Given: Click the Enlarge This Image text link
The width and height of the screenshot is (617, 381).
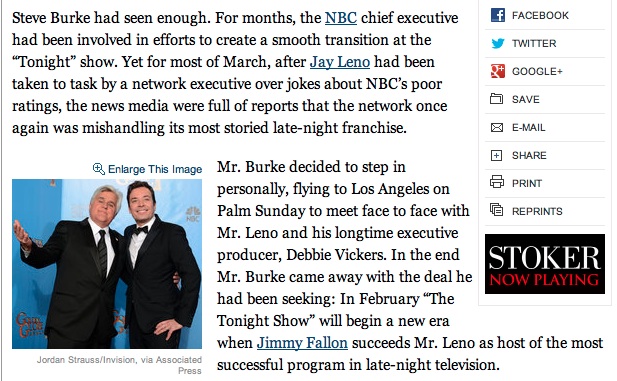Looking at the screenshot, I should 155,169.
